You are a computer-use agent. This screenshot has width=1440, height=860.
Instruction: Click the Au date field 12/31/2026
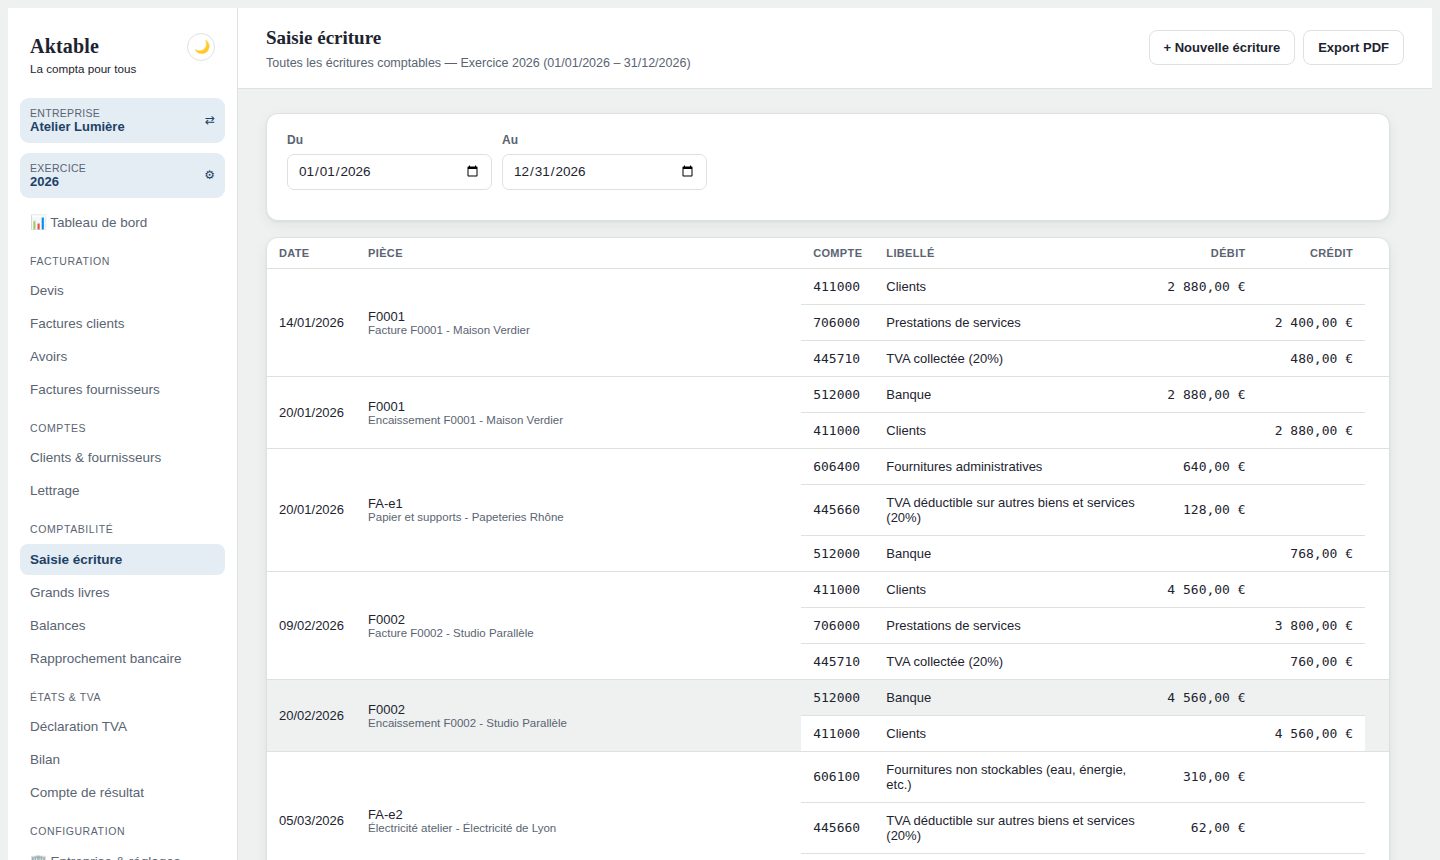pos(604,172)
